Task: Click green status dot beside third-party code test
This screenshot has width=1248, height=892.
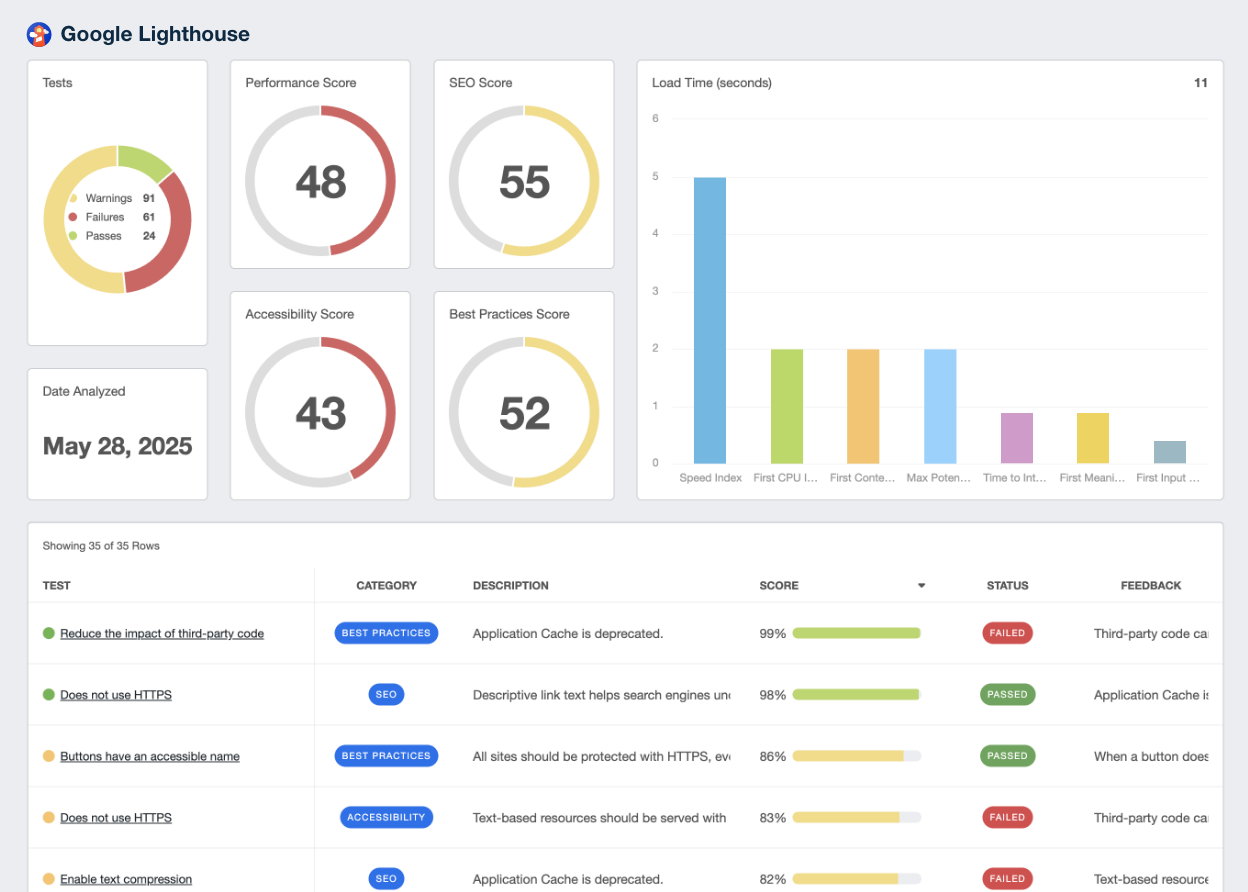Action: [48, 634]
